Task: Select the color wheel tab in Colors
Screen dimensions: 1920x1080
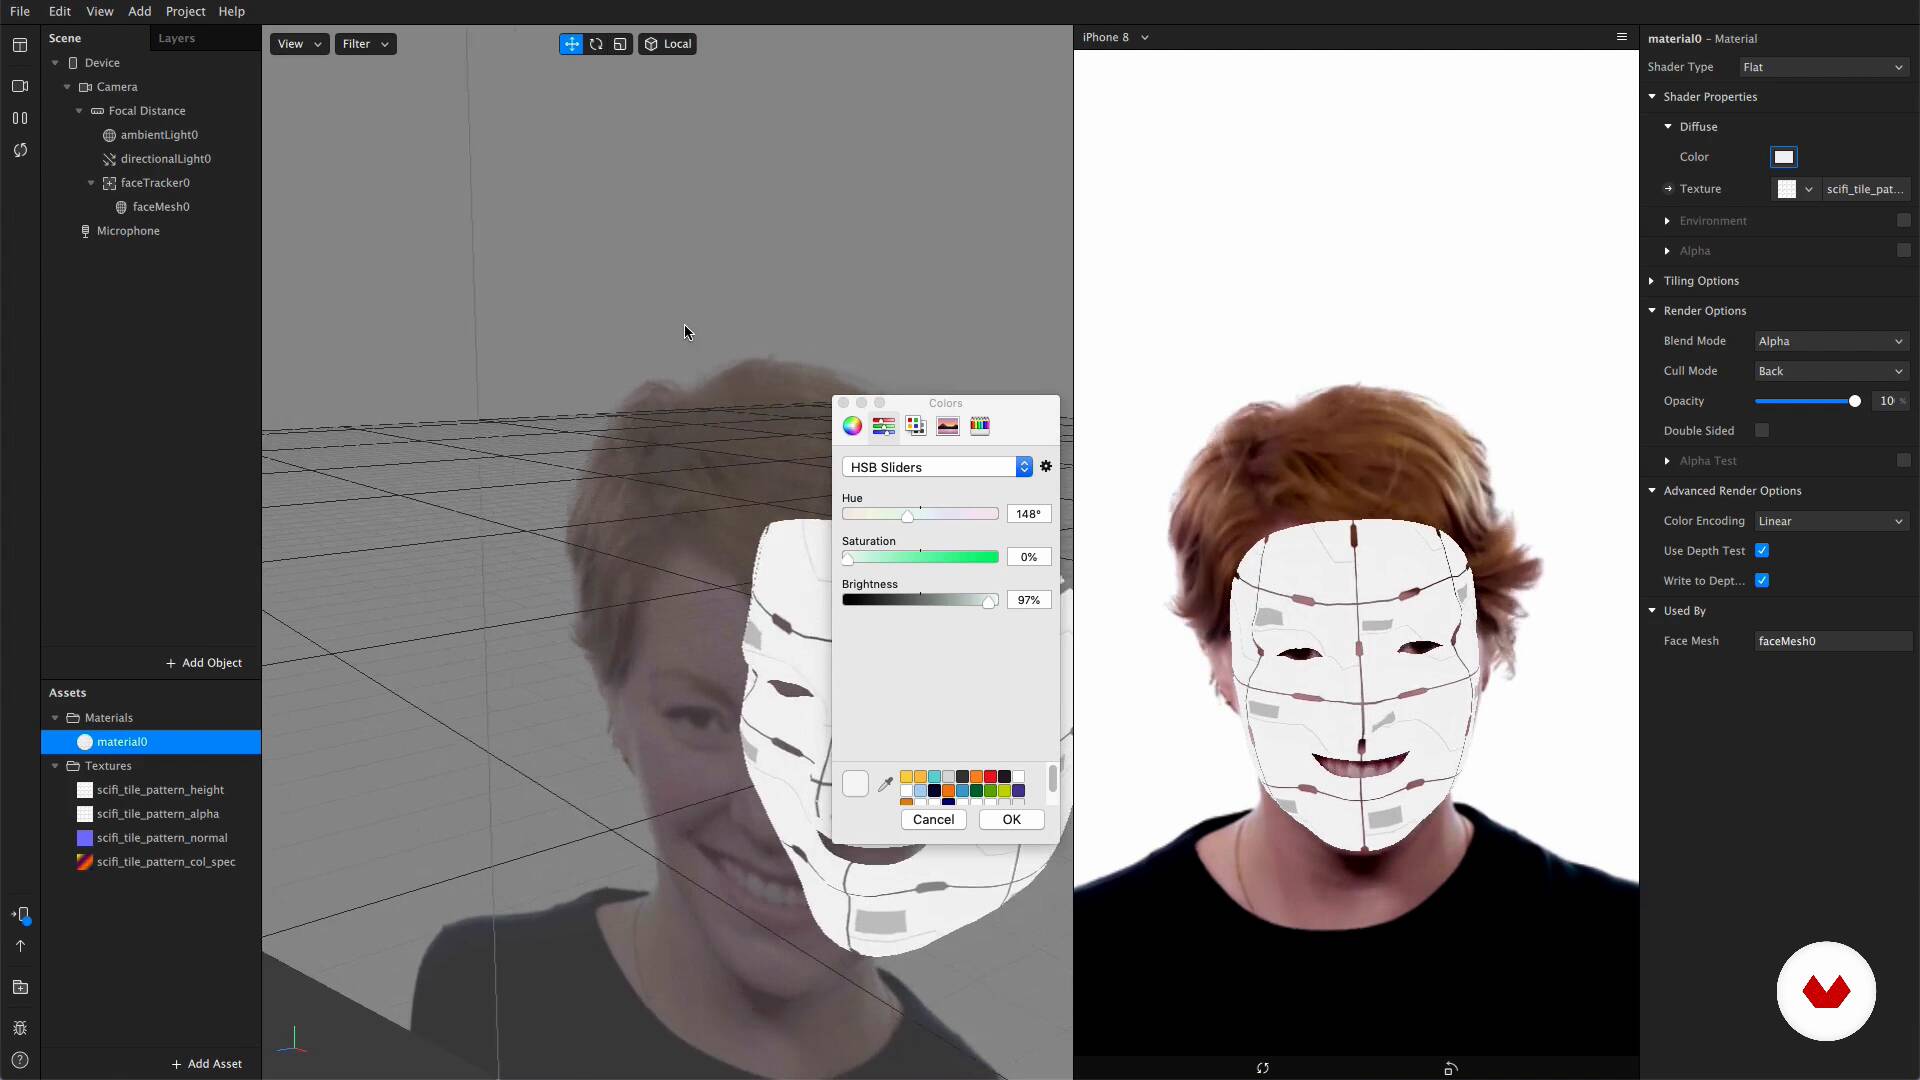Action: click(852, 426)
